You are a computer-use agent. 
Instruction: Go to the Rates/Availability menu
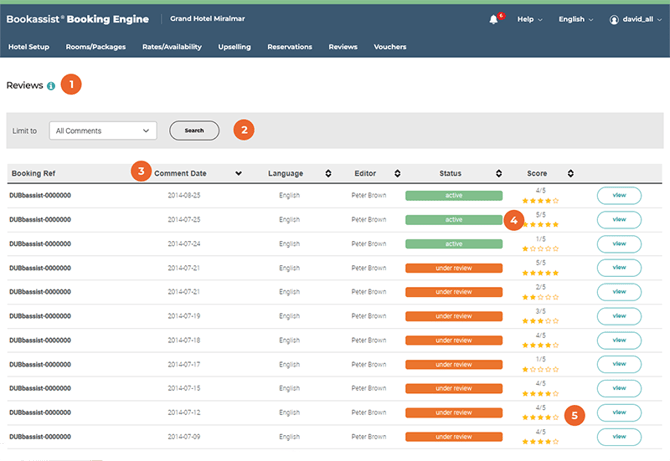[172, 47]
